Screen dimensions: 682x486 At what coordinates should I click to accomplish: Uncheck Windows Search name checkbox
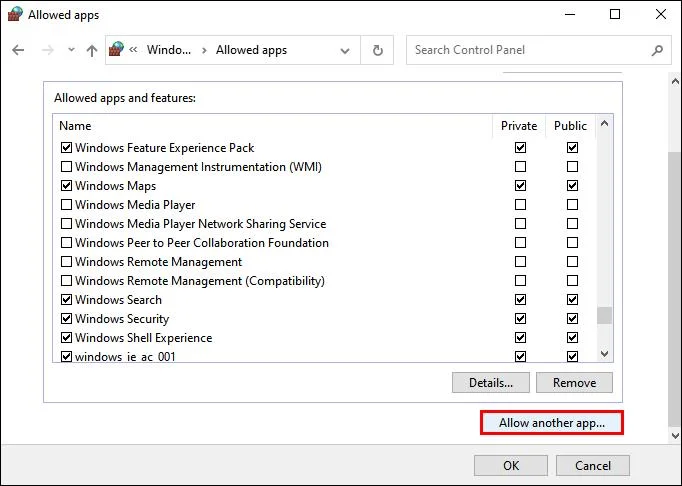pyautogui.click(x=66, y=299)
